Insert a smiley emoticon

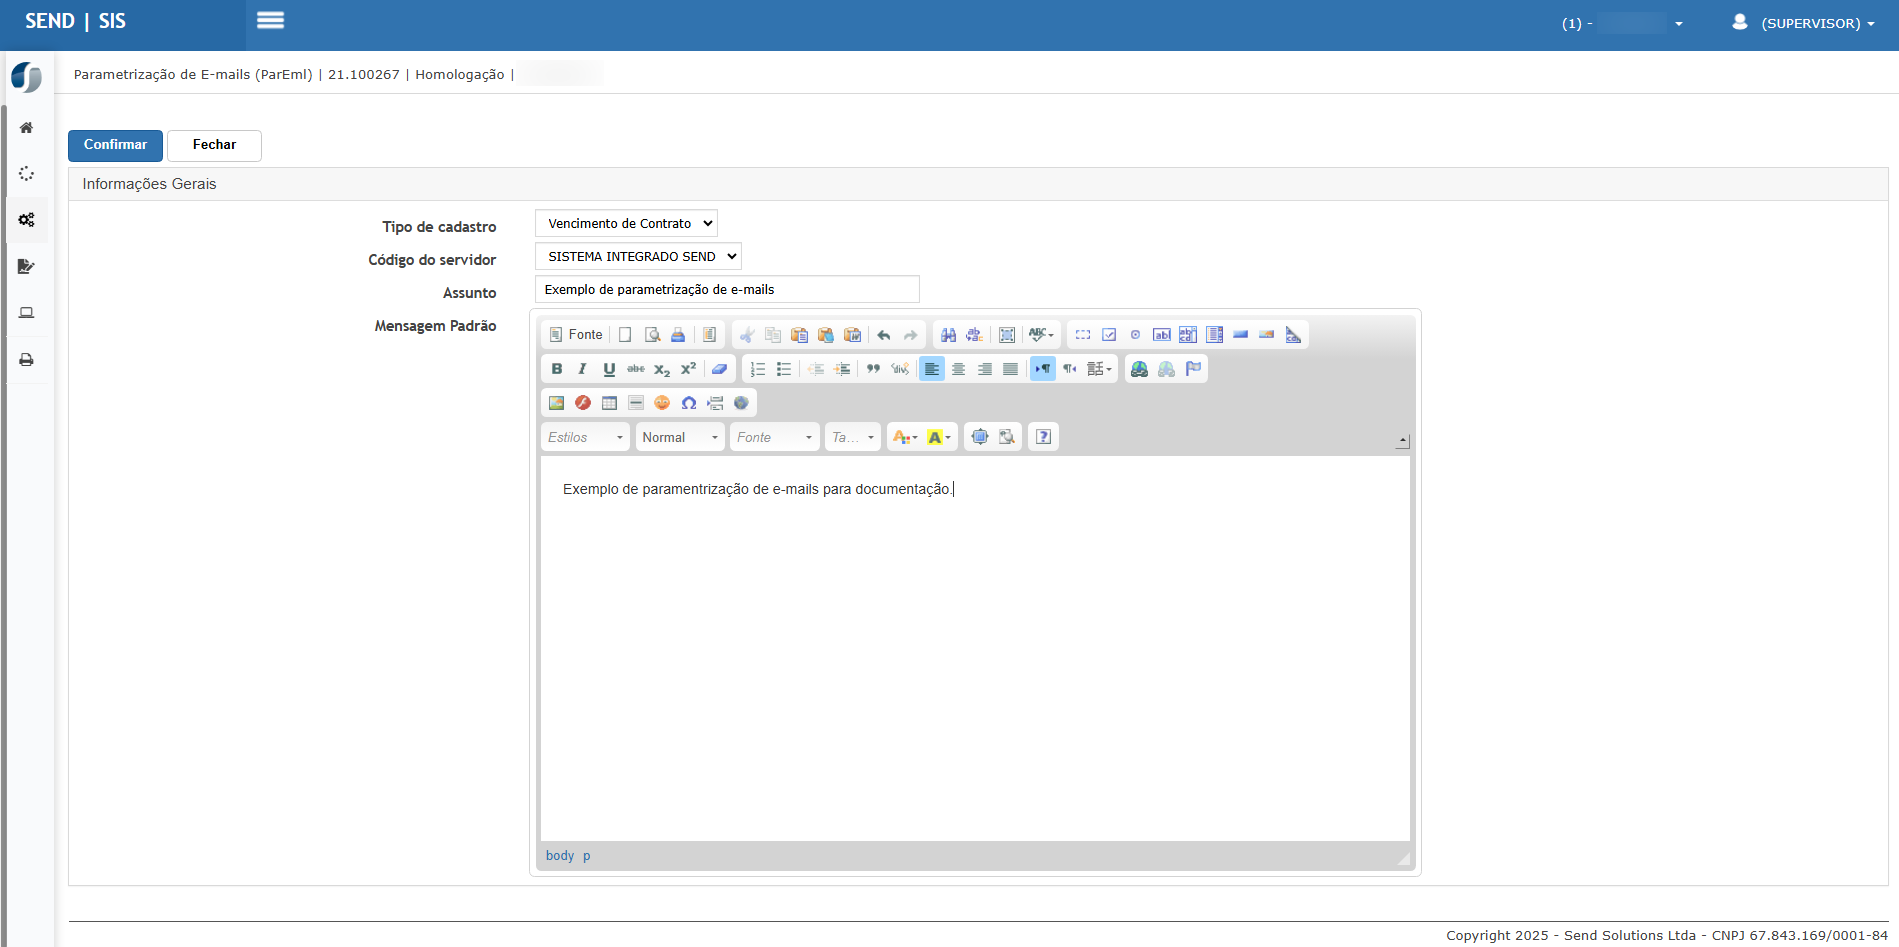click(x=662, y=403)
